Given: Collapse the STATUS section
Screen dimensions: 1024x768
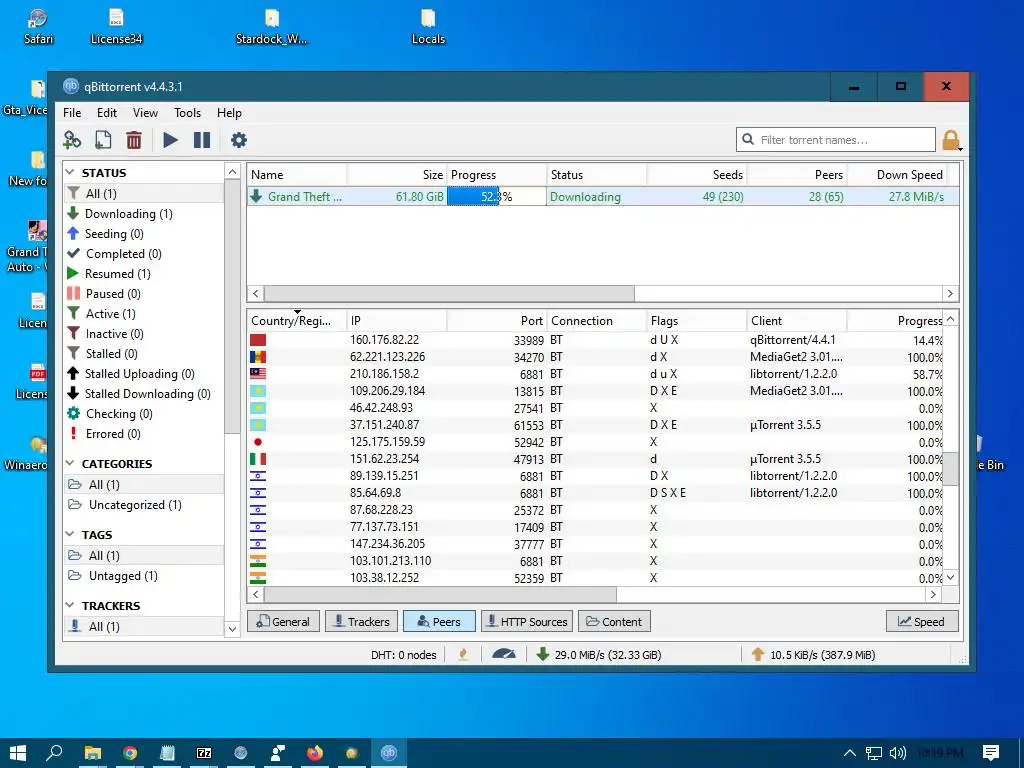Looking at the screenshot, I should click(x=70, y=172).
